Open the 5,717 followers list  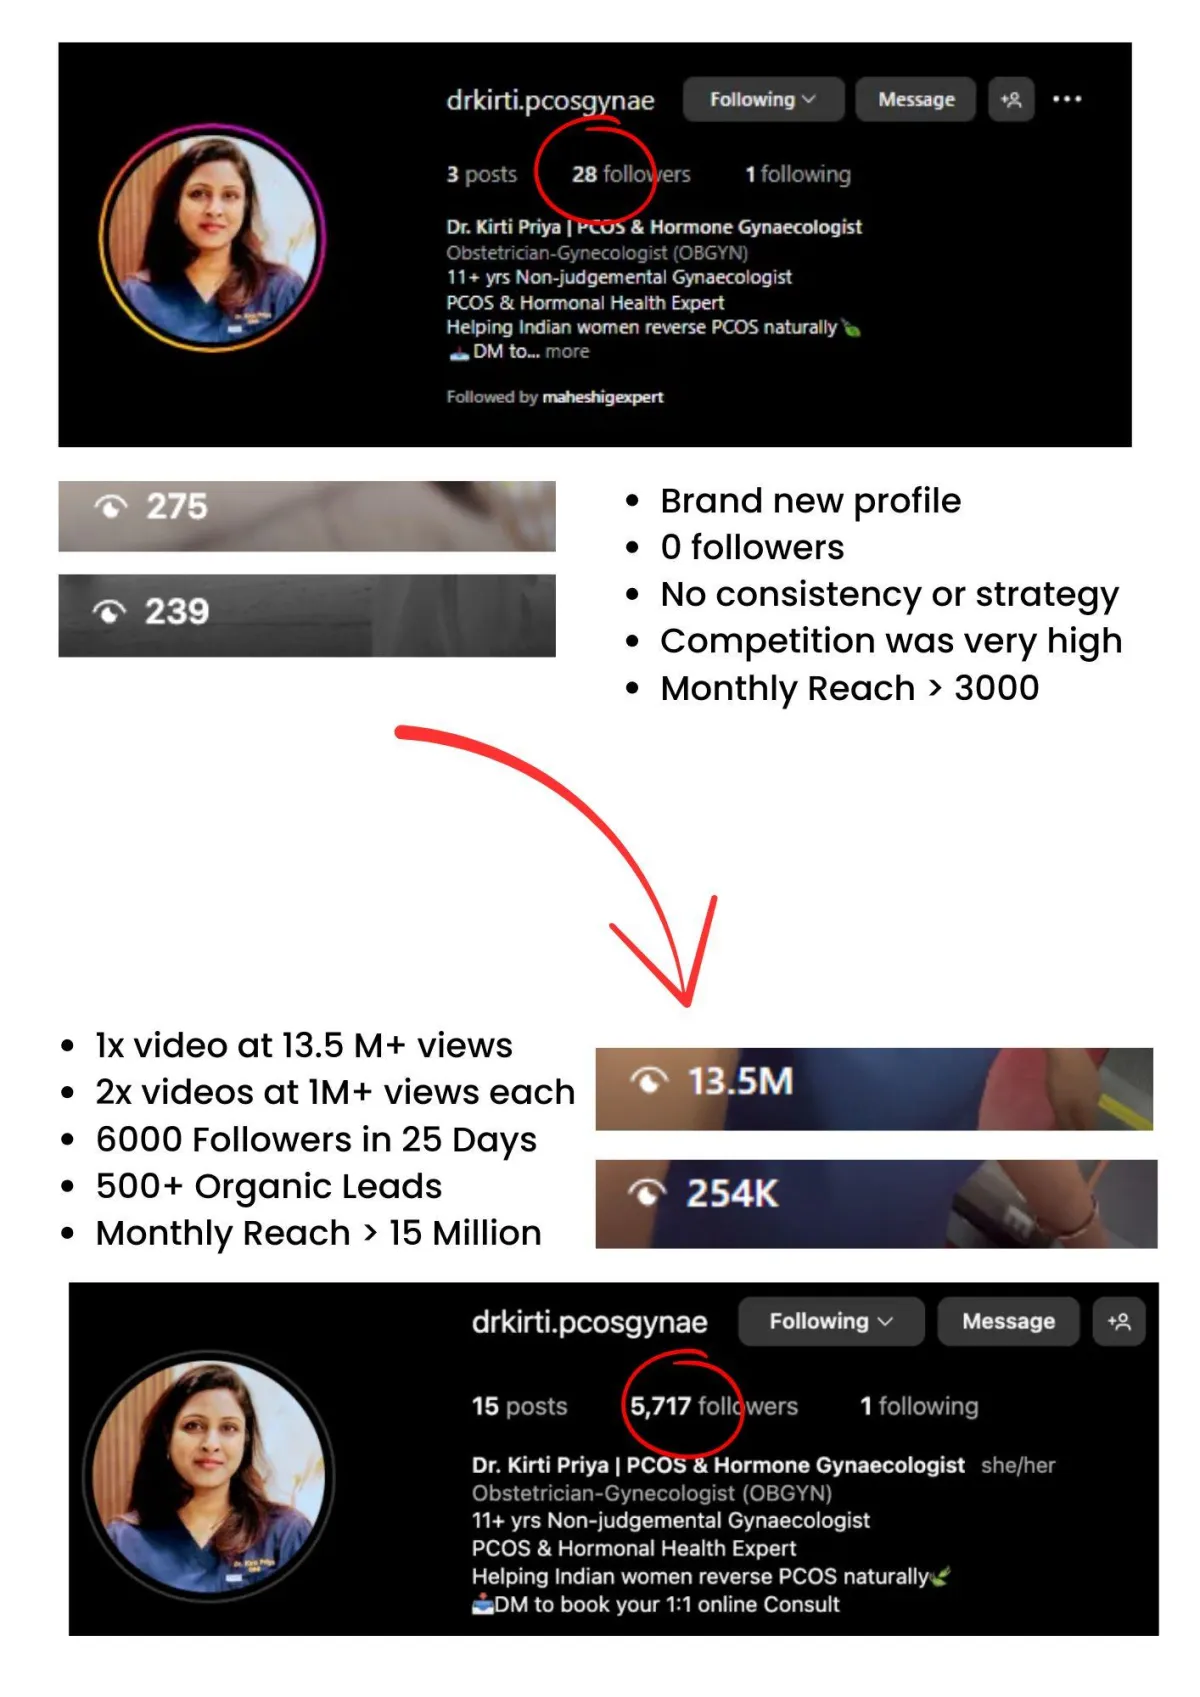pos(713,1406)
